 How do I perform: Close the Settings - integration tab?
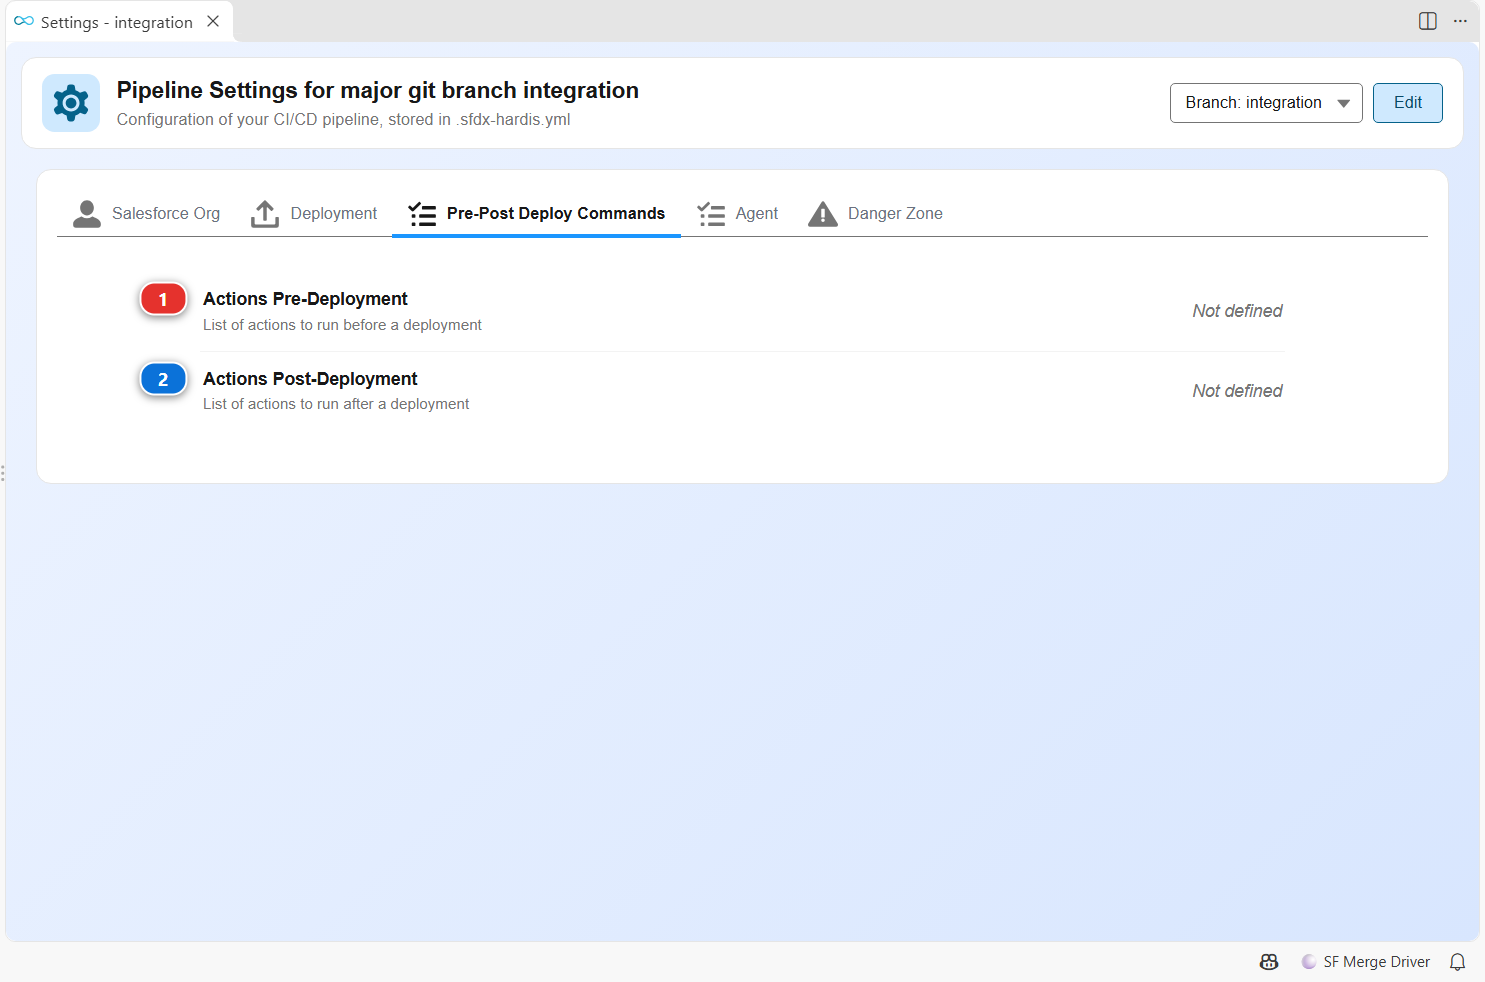(x=213, y=21)
